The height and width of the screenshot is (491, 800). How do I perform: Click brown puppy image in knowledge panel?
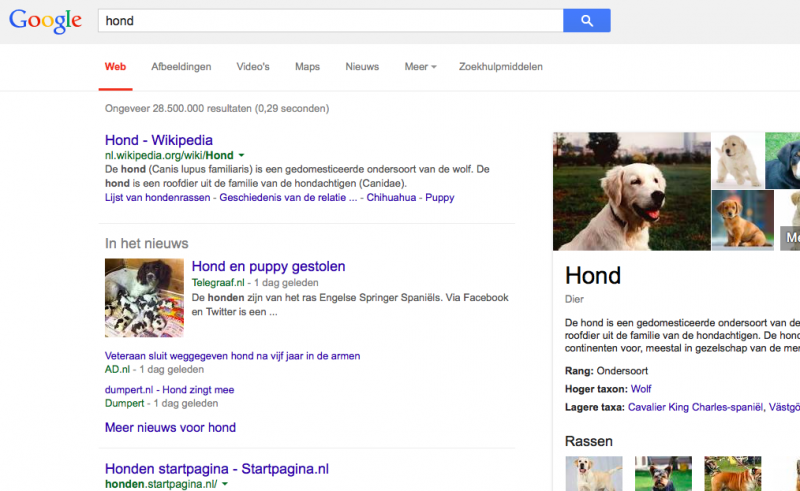(743, 220)
